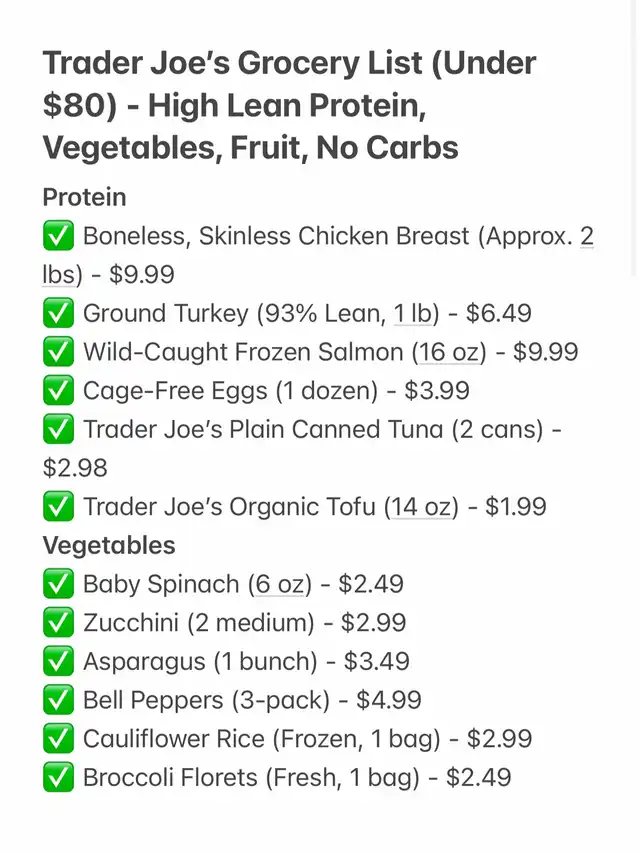Toggle the Boneless, Skinless Chicken Breast checkmark
The height and width of the screenshot is (853, 640).
(57, 237)
